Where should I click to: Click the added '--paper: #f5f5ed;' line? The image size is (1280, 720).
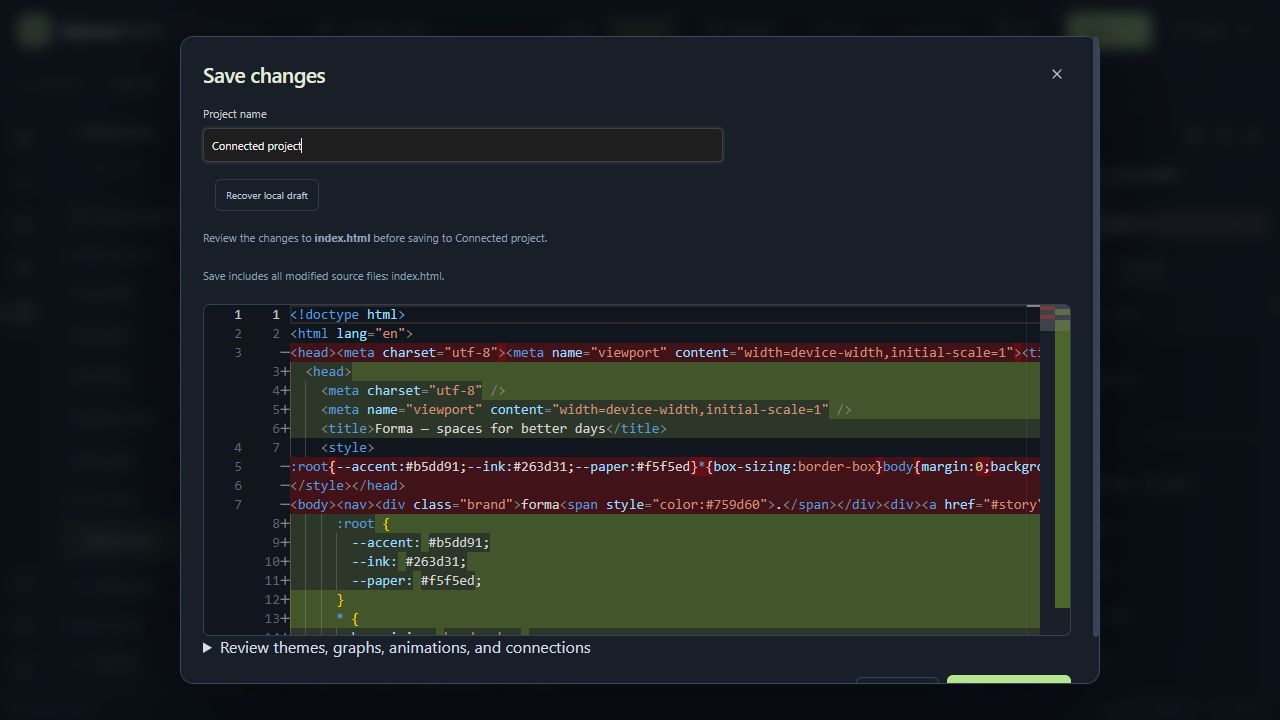point(665,581)
